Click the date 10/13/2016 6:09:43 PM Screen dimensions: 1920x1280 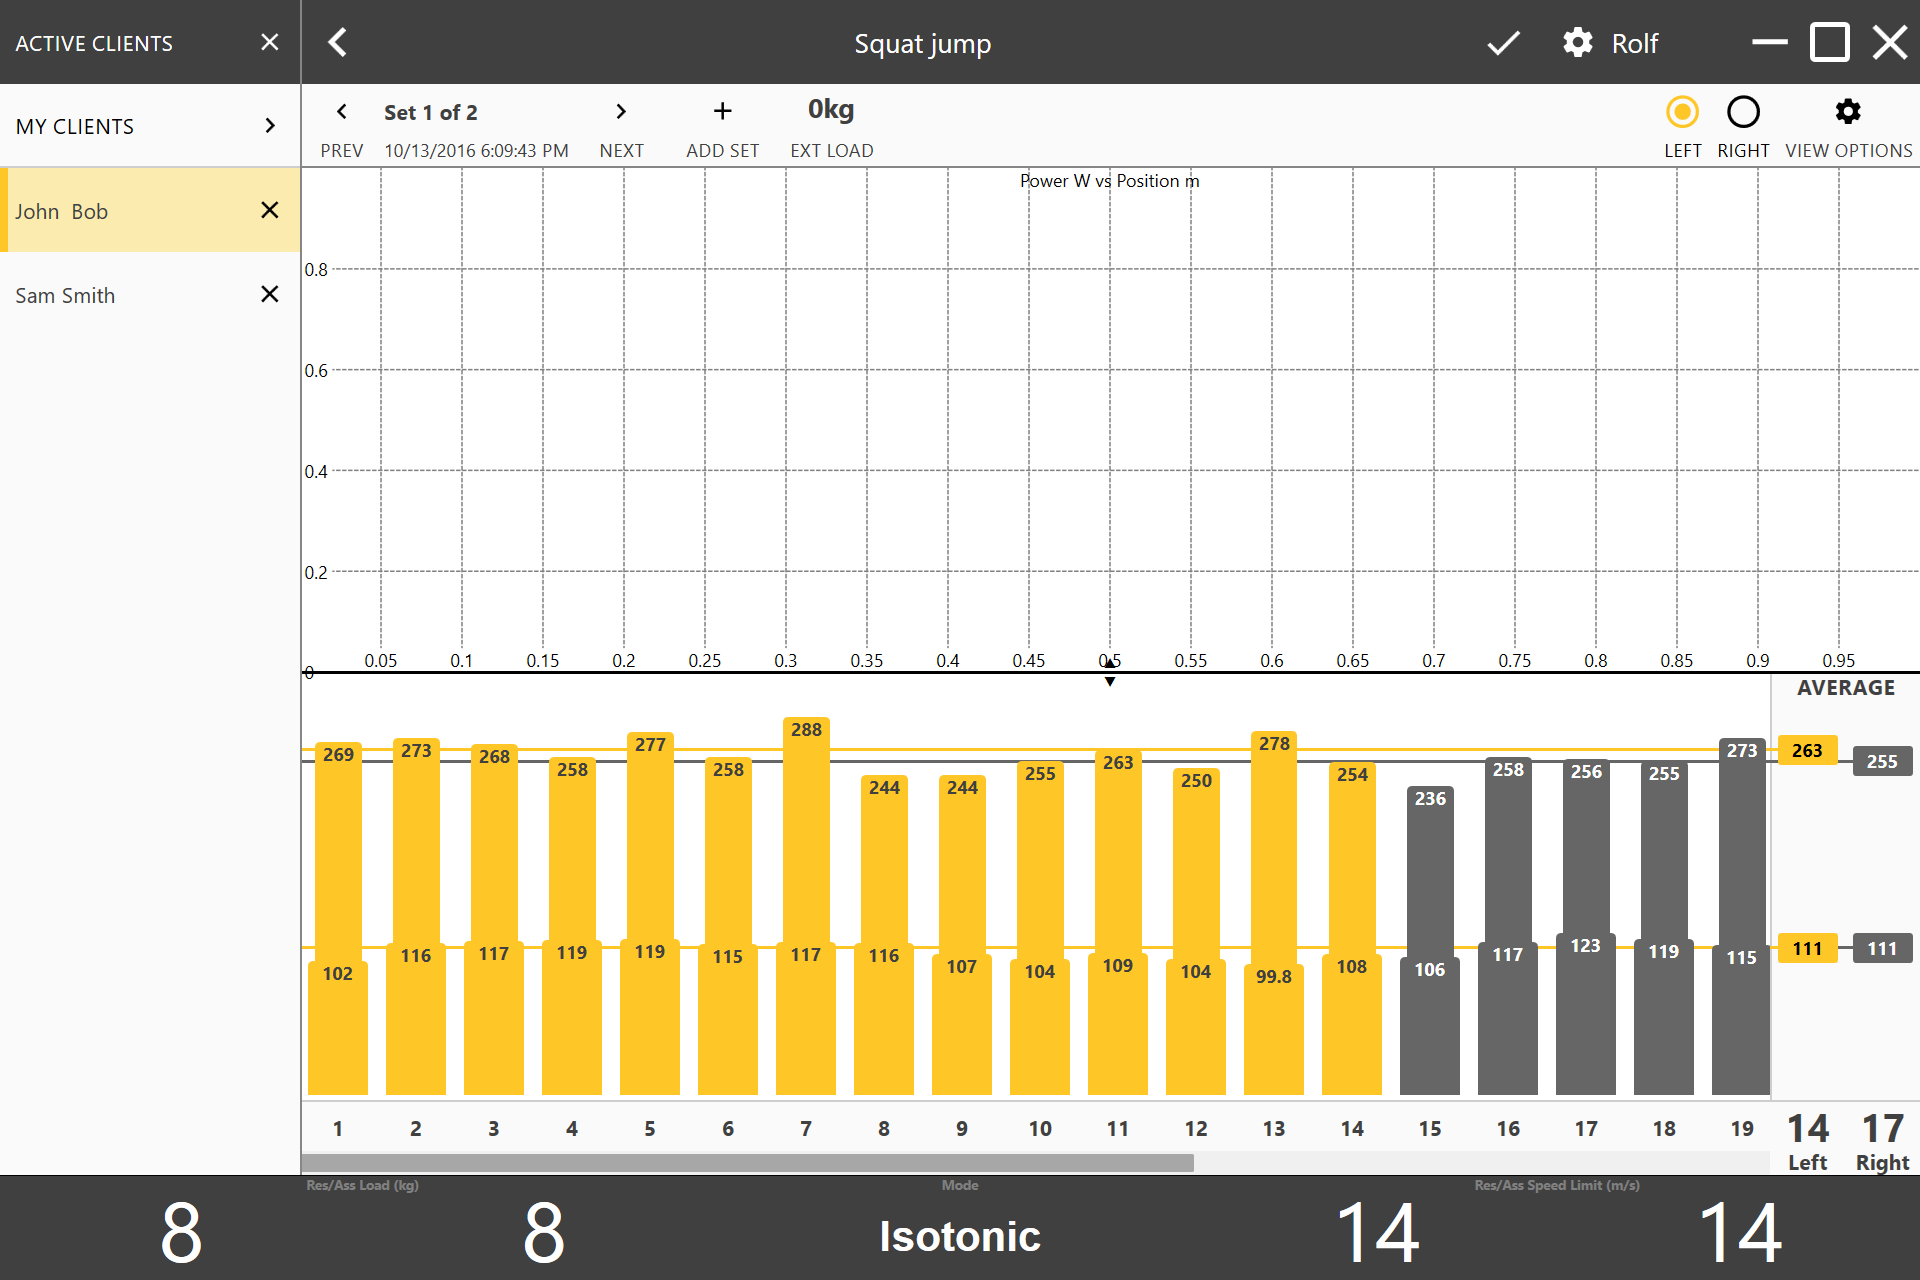476,150
